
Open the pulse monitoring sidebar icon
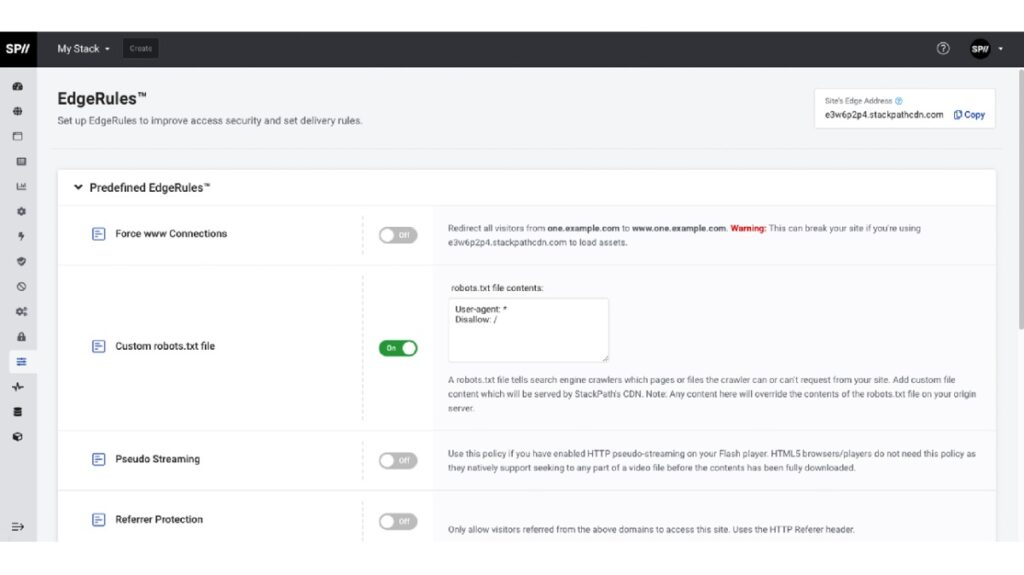point(18,387)
